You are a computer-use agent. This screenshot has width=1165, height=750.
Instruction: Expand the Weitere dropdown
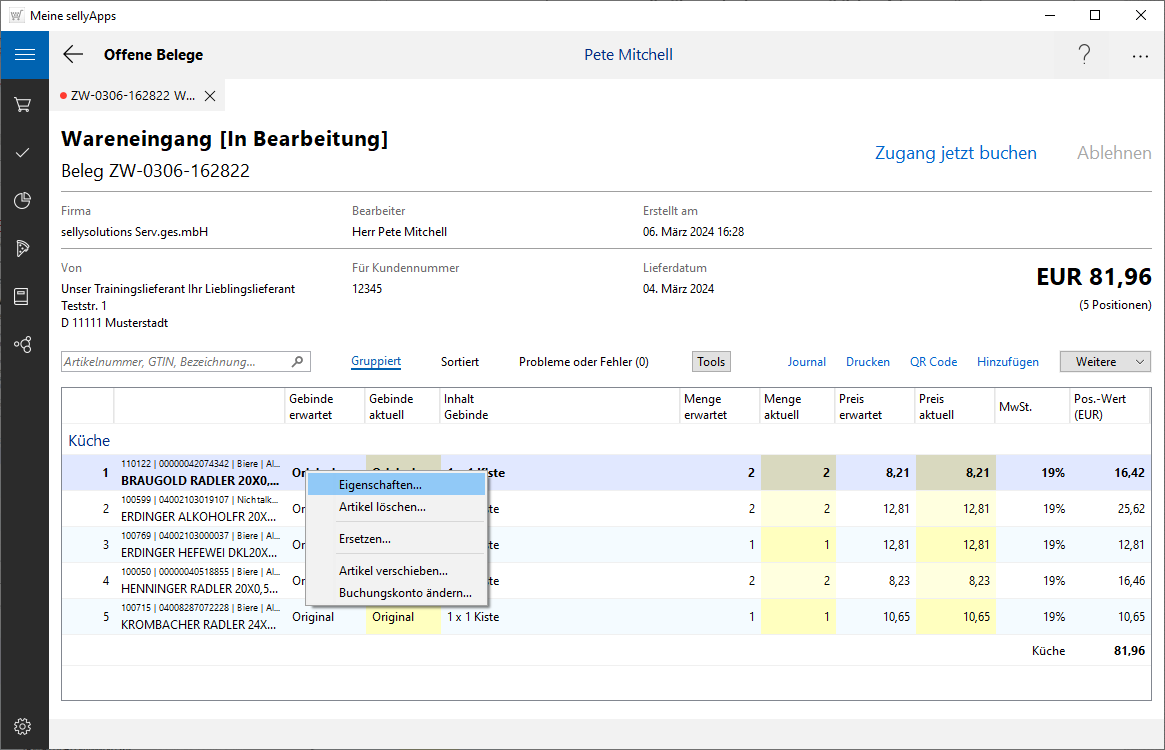click(x=1105, y=362)
